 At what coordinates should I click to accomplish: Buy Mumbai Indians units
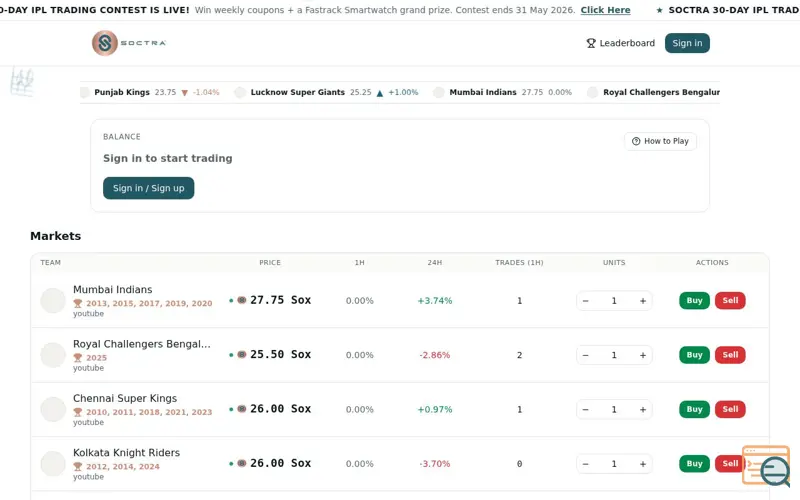click(x=694, y=301)
